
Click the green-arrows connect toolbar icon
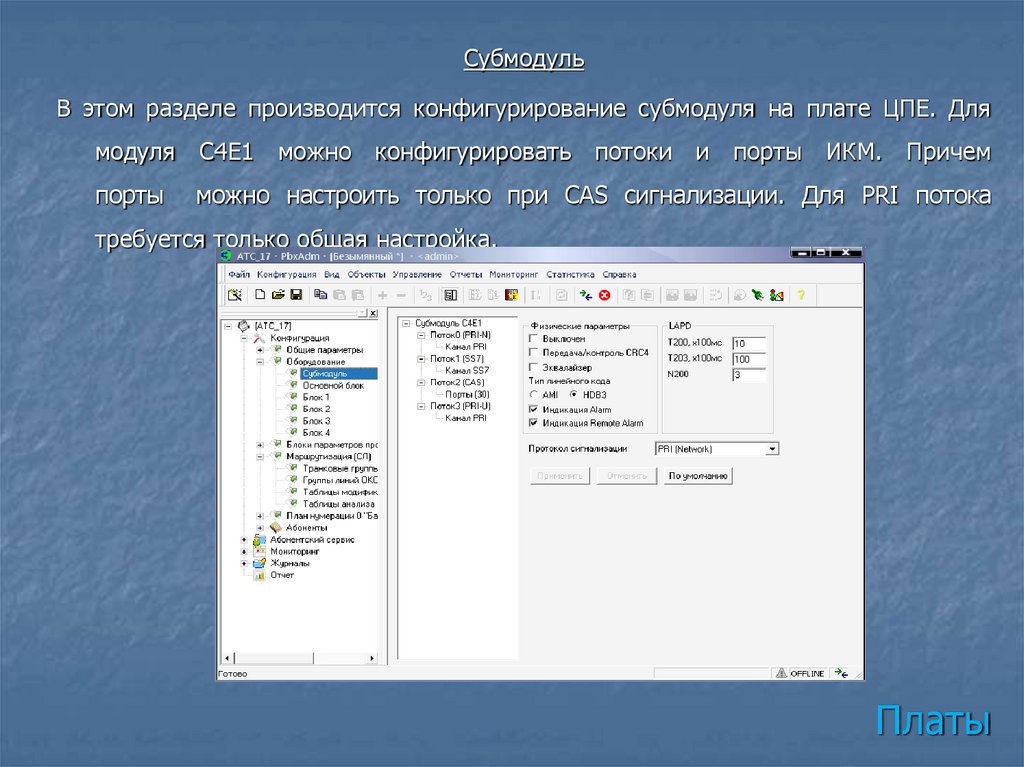click(586, 295)
